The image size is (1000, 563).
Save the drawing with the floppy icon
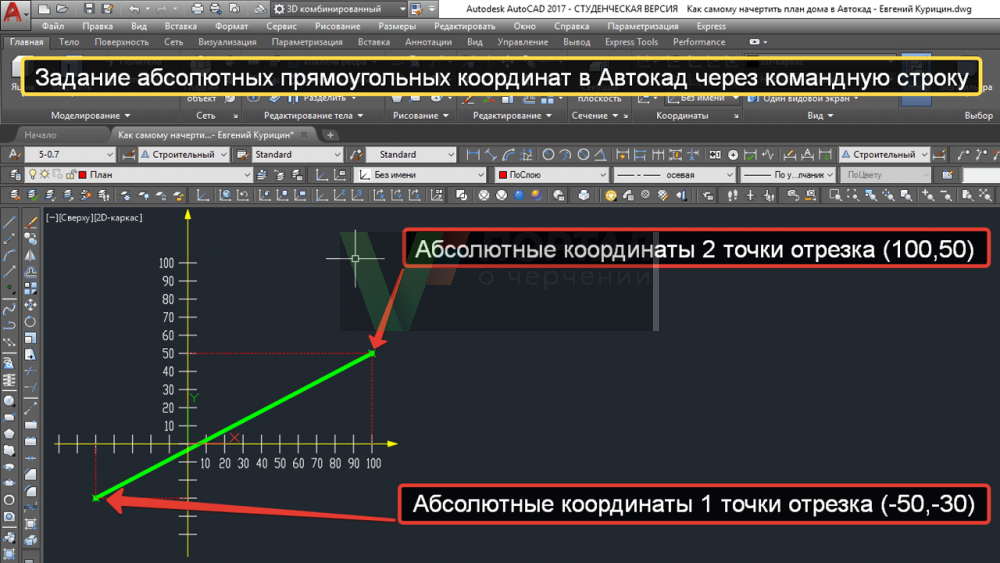89,9
